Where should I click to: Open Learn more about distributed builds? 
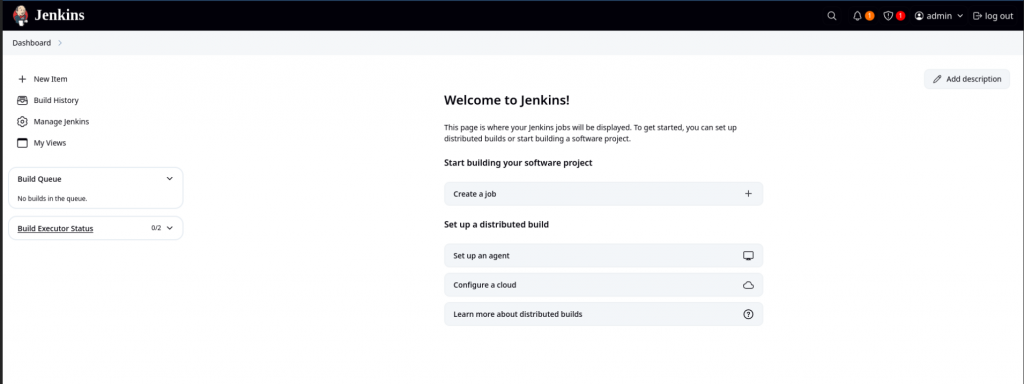click(603, 314)
